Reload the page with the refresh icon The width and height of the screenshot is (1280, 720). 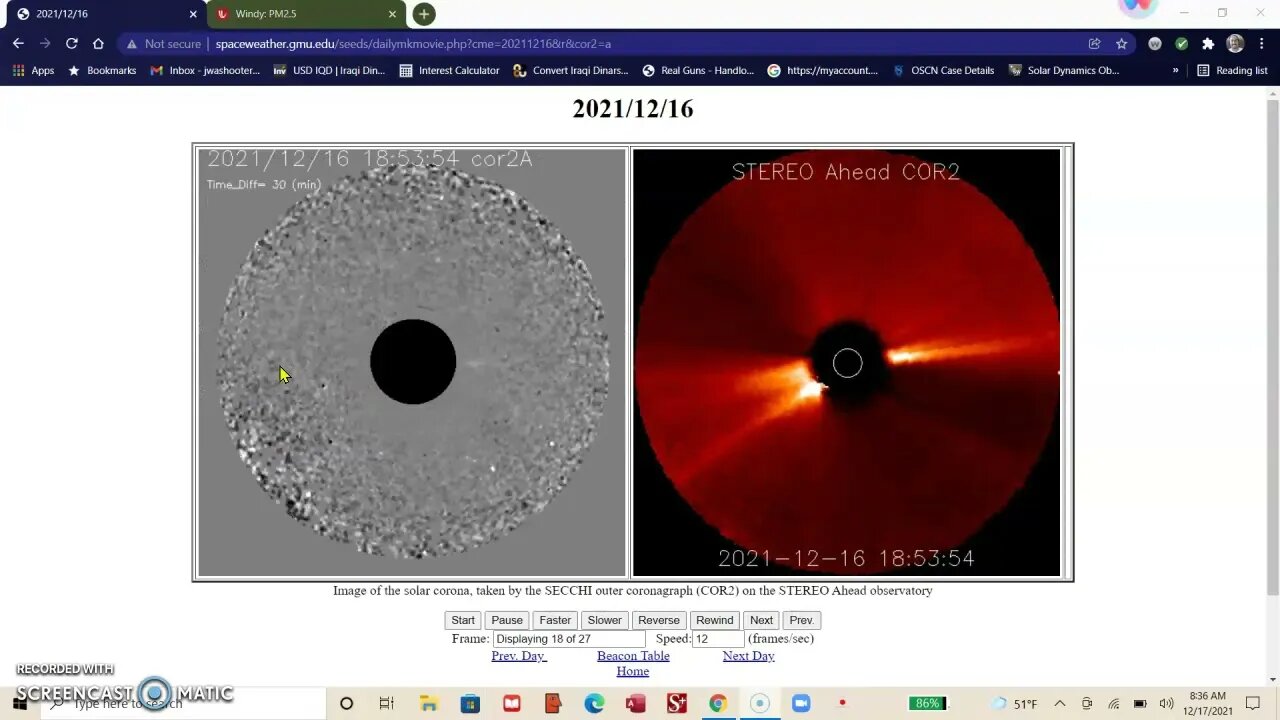pos(72,44)
